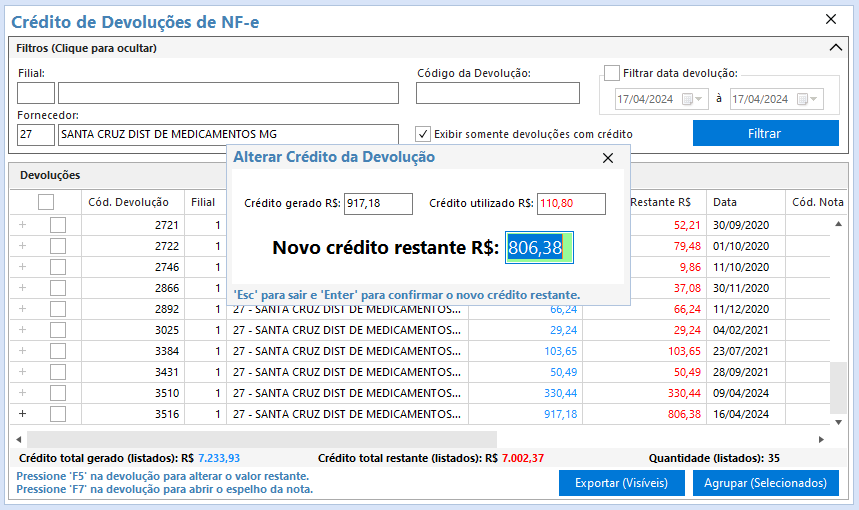Uncheck Exibir somente devoluções com crédito
The image size is (859, 510).
[423, 134]
